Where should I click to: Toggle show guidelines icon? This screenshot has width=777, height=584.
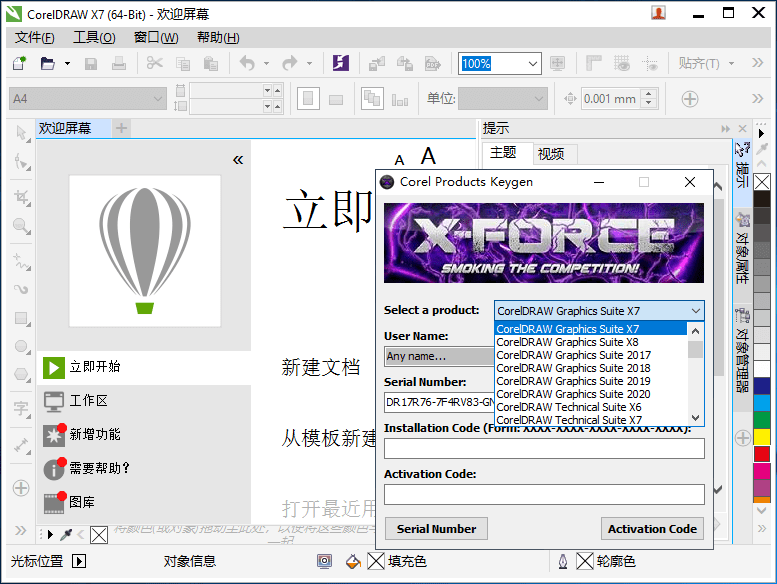(650, 63)
